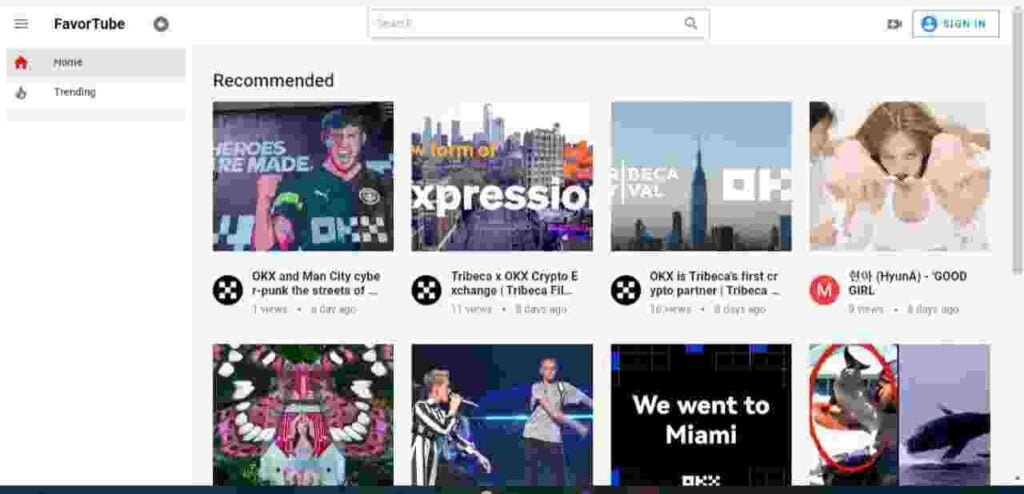Select Home in the sidebar

pyautogui.click(x=96, y=63)
